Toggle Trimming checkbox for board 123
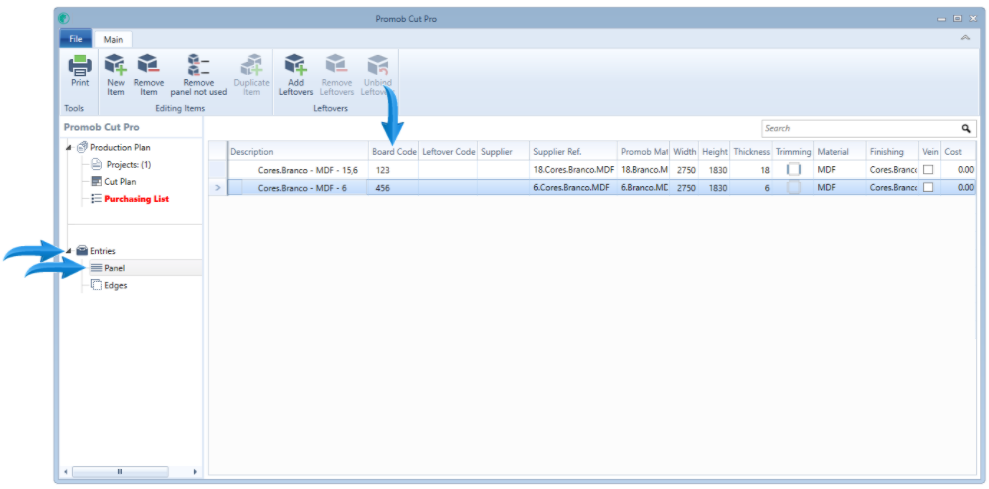The image size is (989, 489). pos(793,170)
